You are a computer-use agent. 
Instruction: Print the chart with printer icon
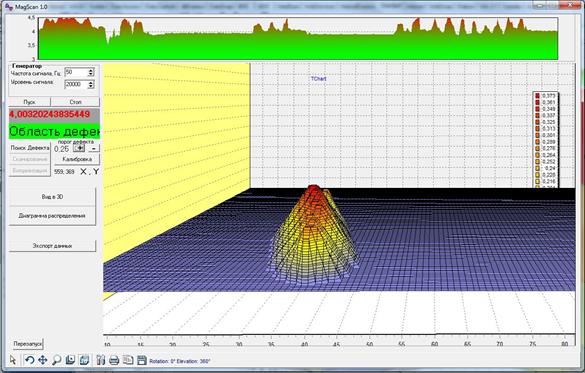pyautogui.click(x=114, y=360)
